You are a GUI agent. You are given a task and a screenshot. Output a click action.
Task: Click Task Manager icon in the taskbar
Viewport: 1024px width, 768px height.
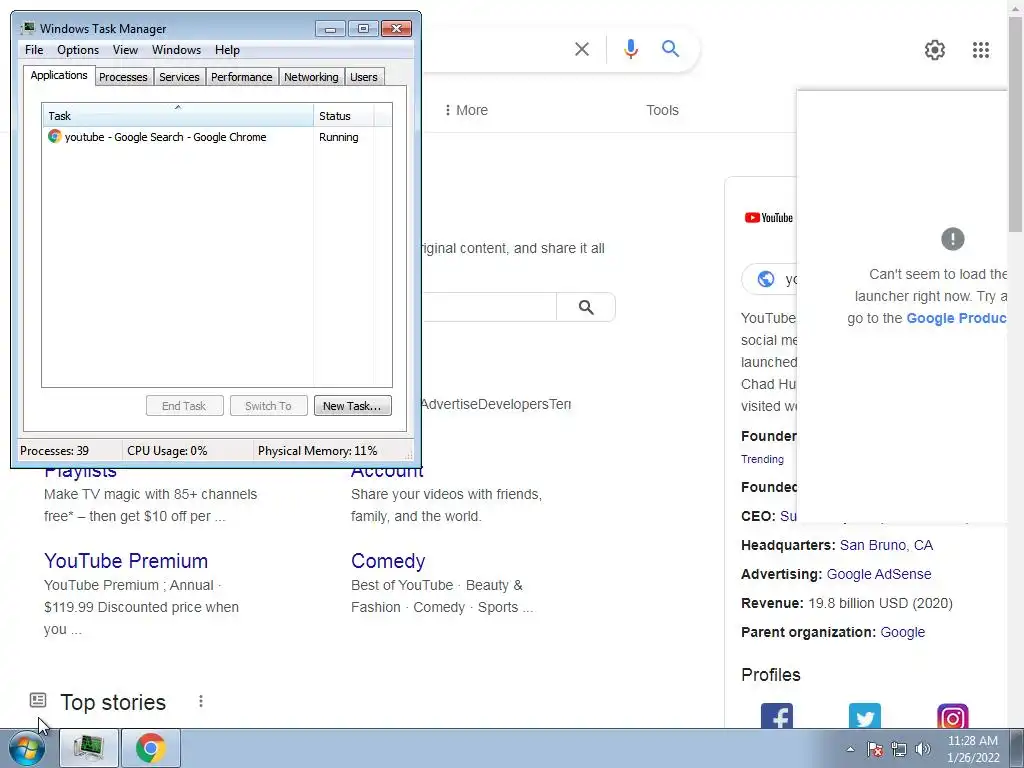(x=89, y=748)
